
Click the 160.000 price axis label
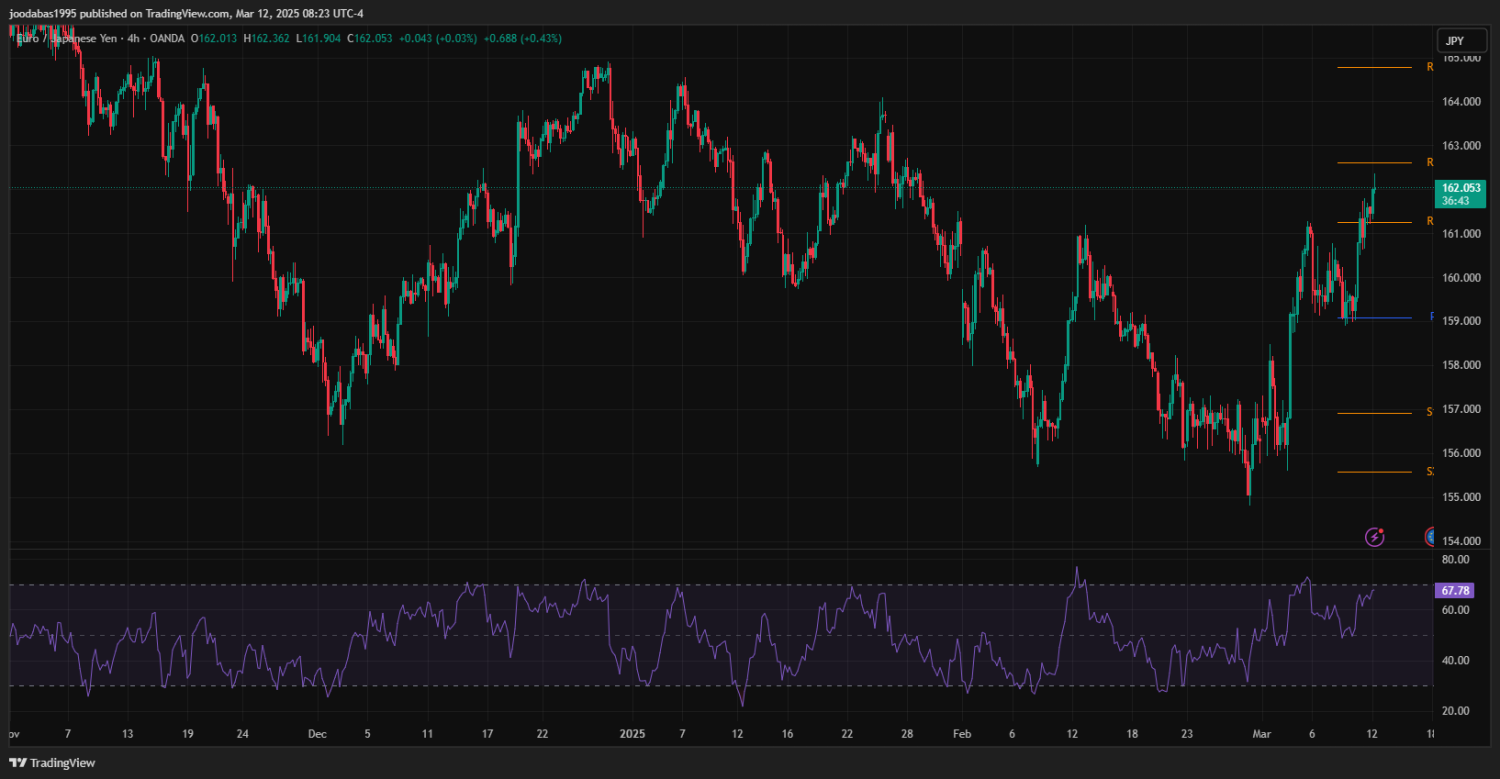[1461, 278]
